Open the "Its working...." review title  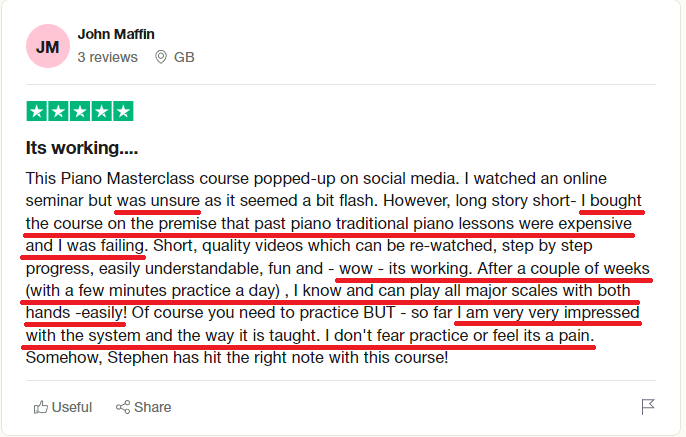pyautogui.click(x=81, y=149)
